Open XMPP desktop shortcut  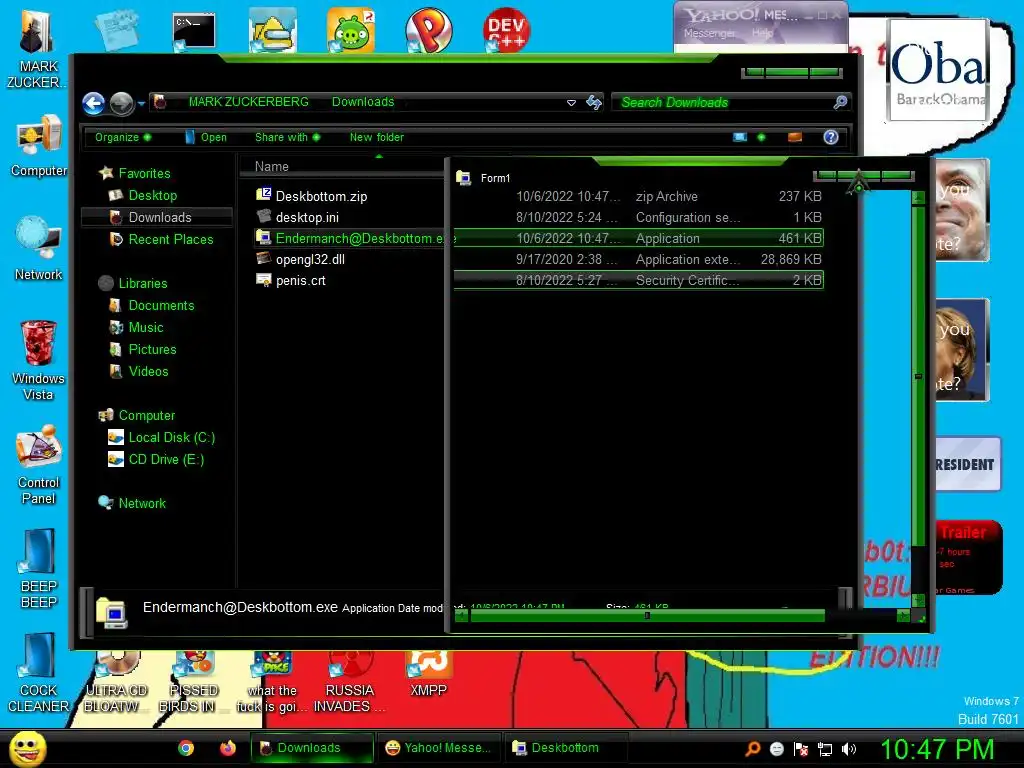(x=428, y=674)
